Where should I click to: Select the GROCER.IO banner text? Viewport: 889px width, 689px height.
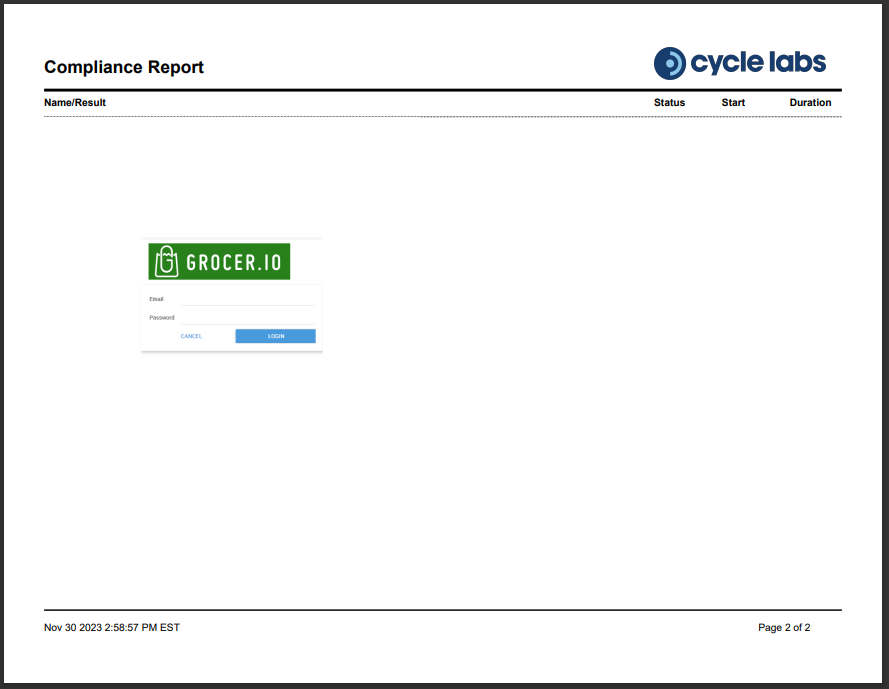(x=234, y=263)
